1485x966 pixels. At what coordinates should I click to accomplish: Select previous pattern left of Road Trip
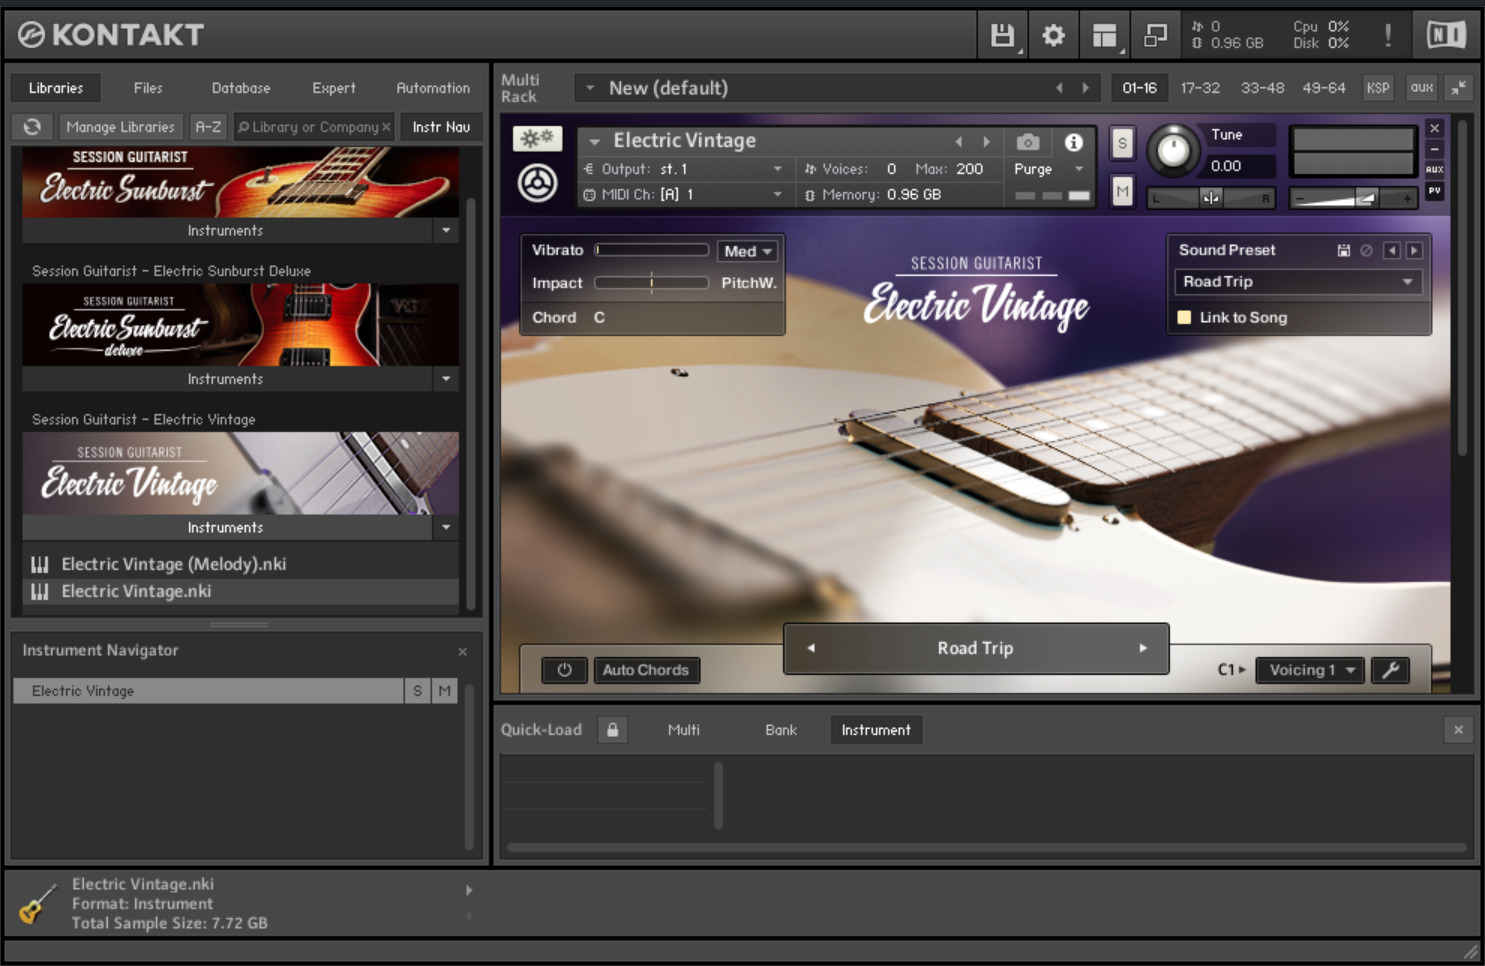(x=811, y=648)
